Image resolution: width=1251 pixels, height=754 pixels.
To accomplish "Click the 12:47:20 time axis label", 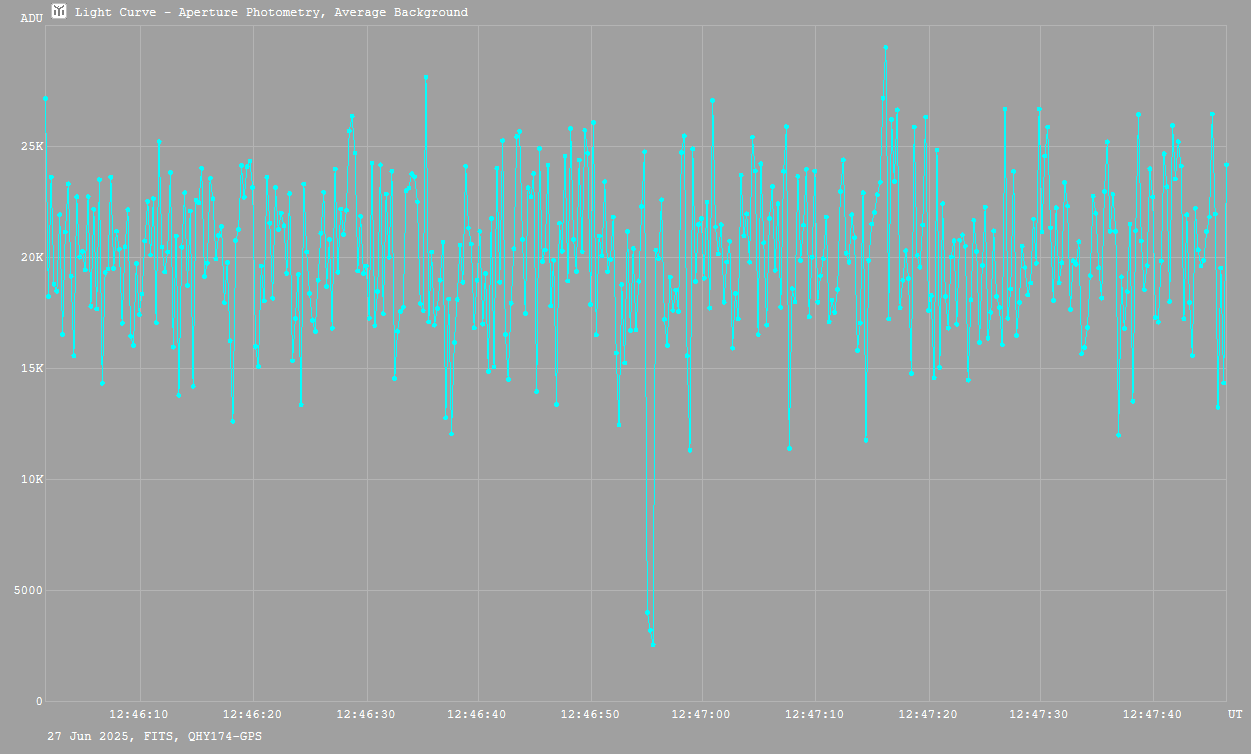I will coord(929,715).
